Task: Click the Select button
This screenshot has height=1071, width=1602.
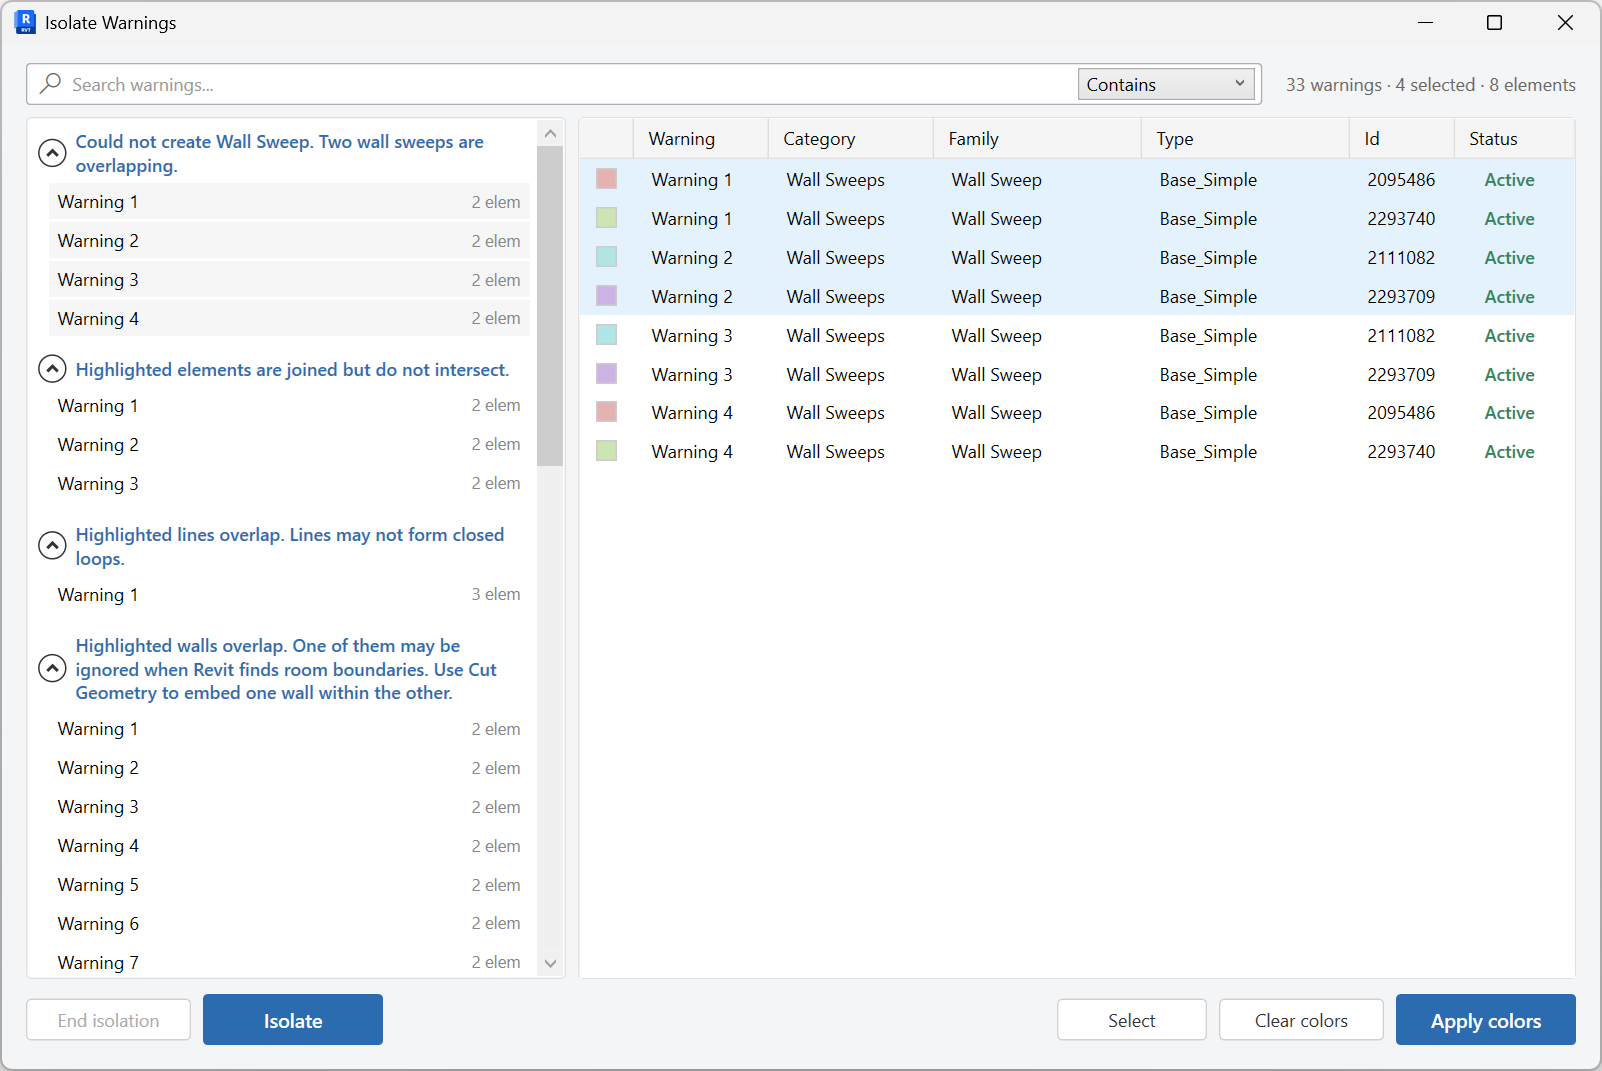Action: [1132, 1020]
